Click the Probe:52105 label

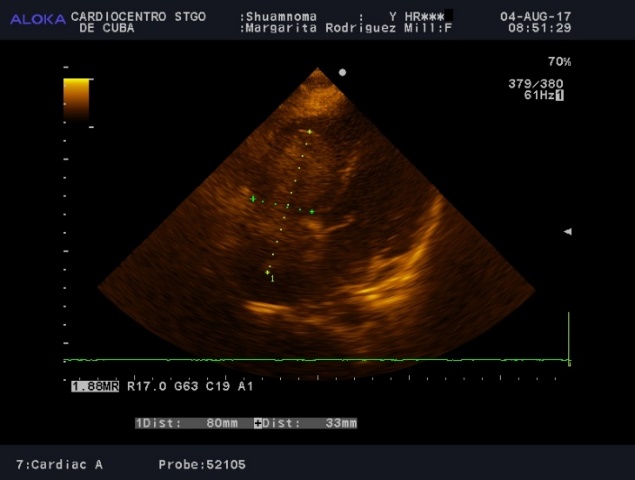[x=201, y=465]
